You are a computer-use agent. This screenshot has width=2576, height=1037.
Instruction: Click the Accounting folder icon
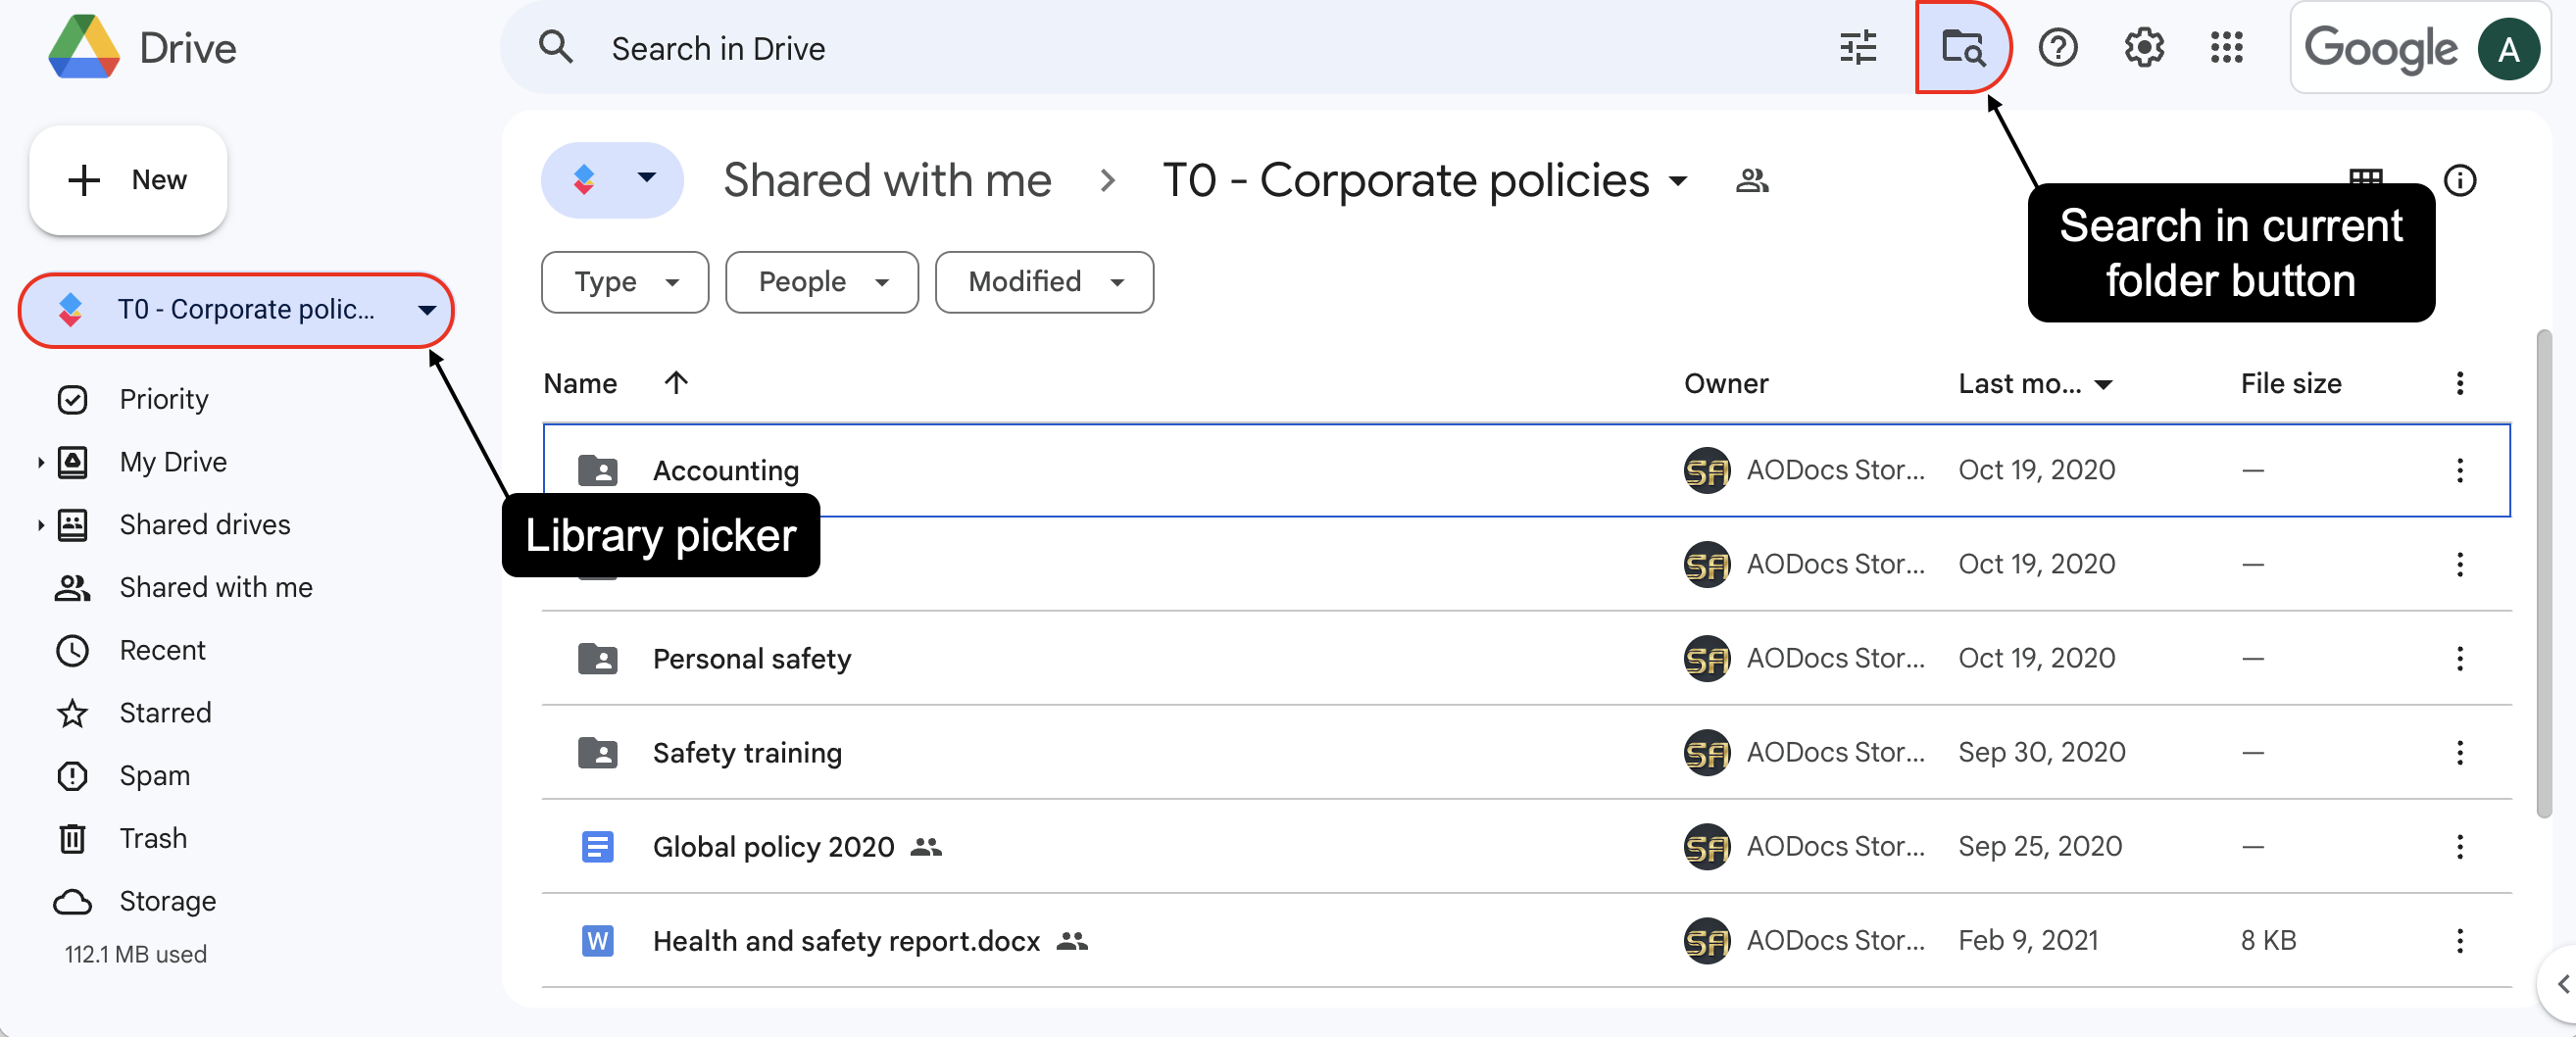598,470
